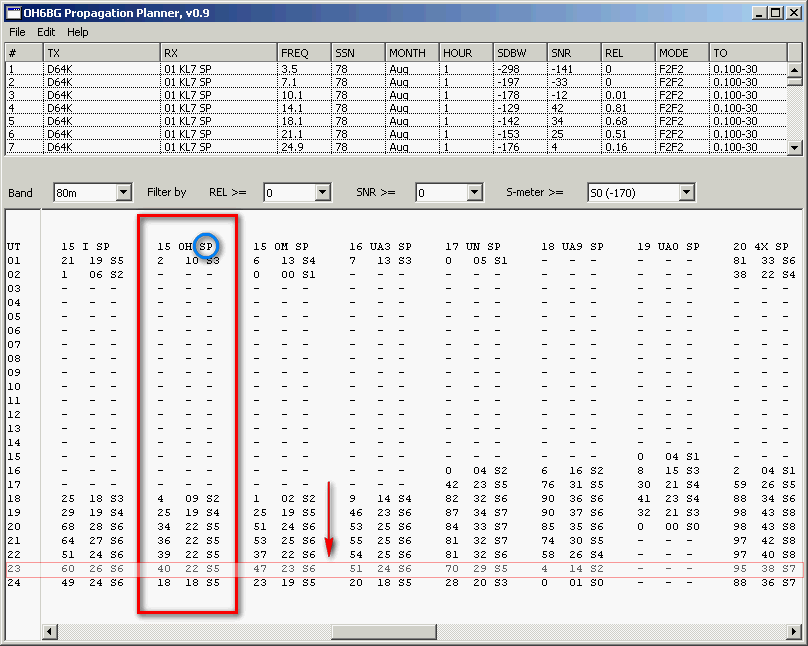Click the horizontal scrollbar thumb
This screenshot has width=808, height=646.
point(384,631)
